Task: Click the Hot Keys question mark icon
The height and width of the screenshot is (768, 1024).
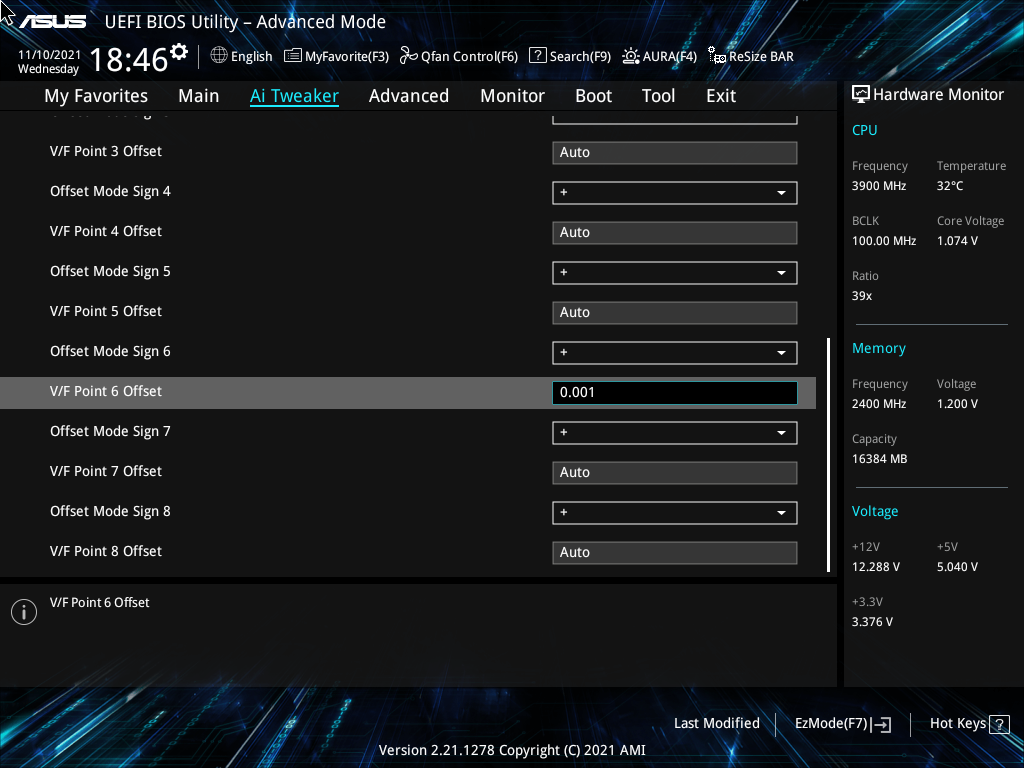Action: (x=999, y=724)
